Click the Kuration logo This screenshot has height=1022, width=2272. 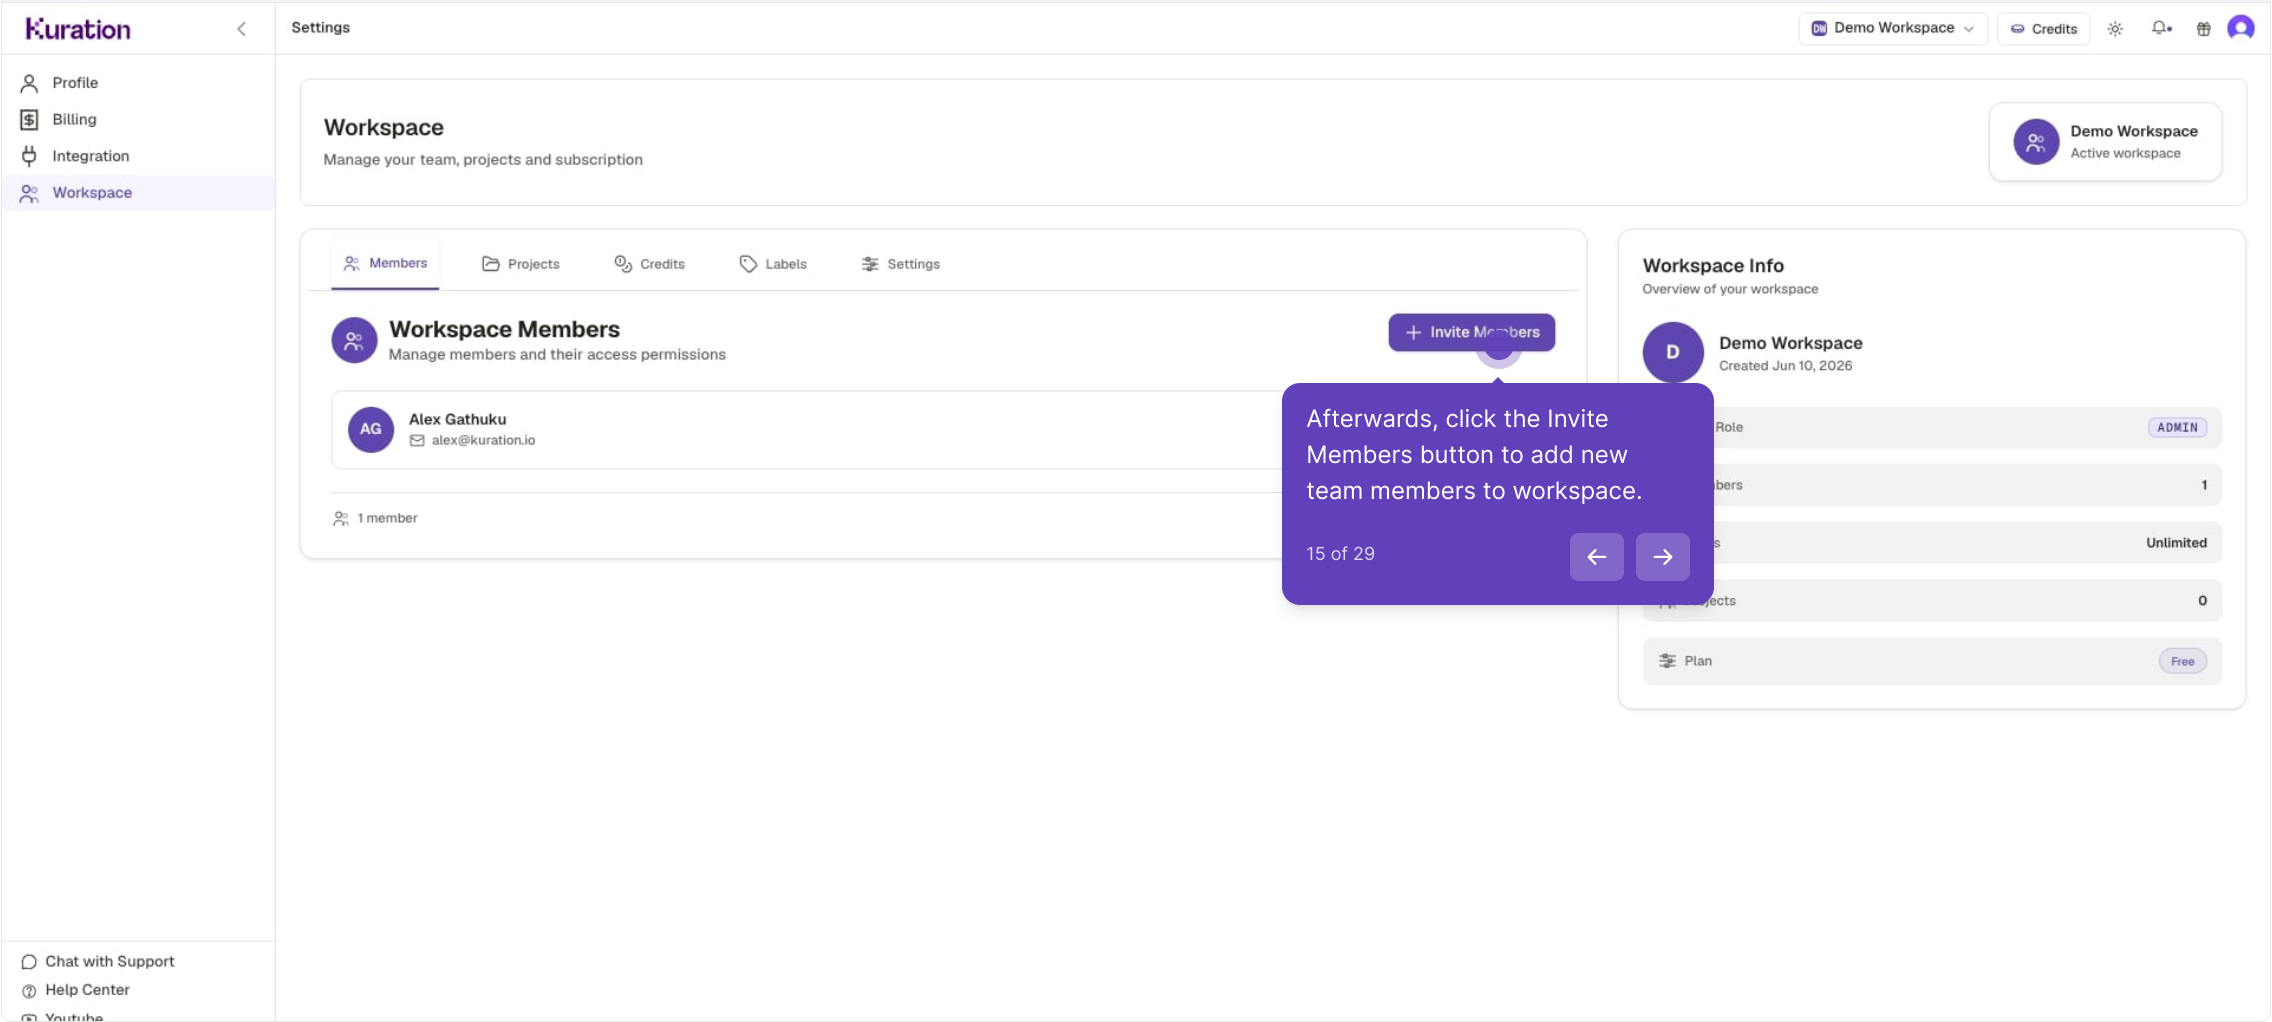[78, 29]
